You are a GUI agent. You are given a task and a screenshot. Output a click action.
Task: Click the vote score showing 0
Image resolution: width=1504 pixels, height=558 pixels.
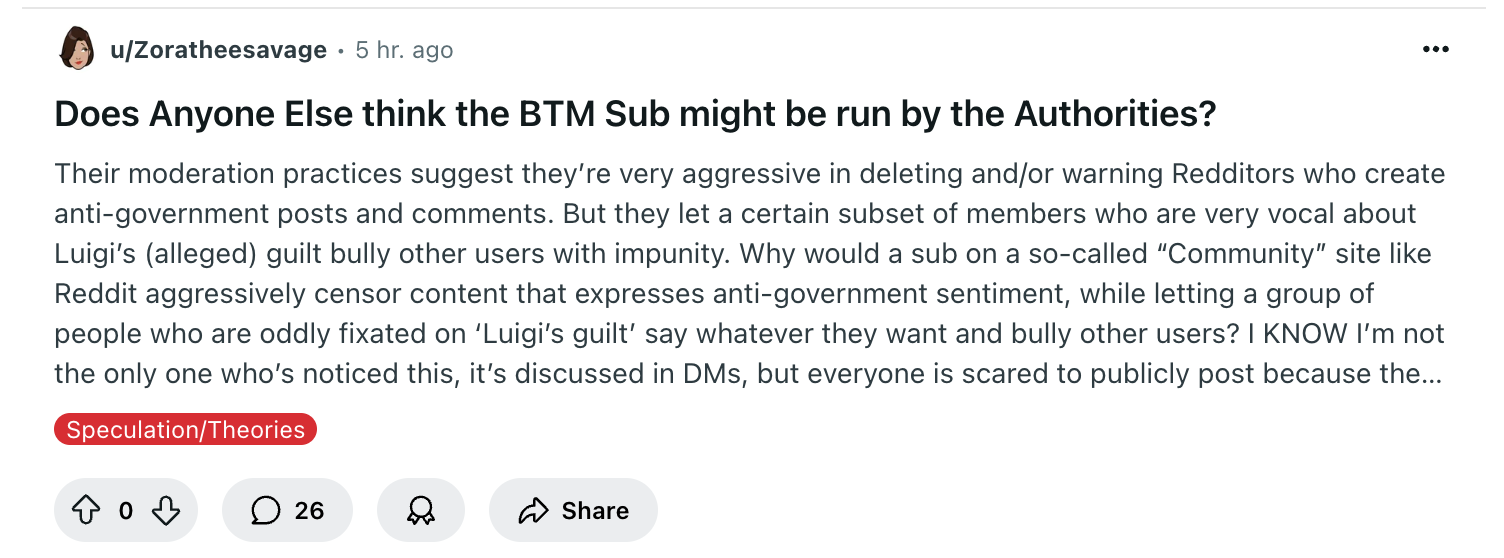pyautogui.click(x=126, y=511)
